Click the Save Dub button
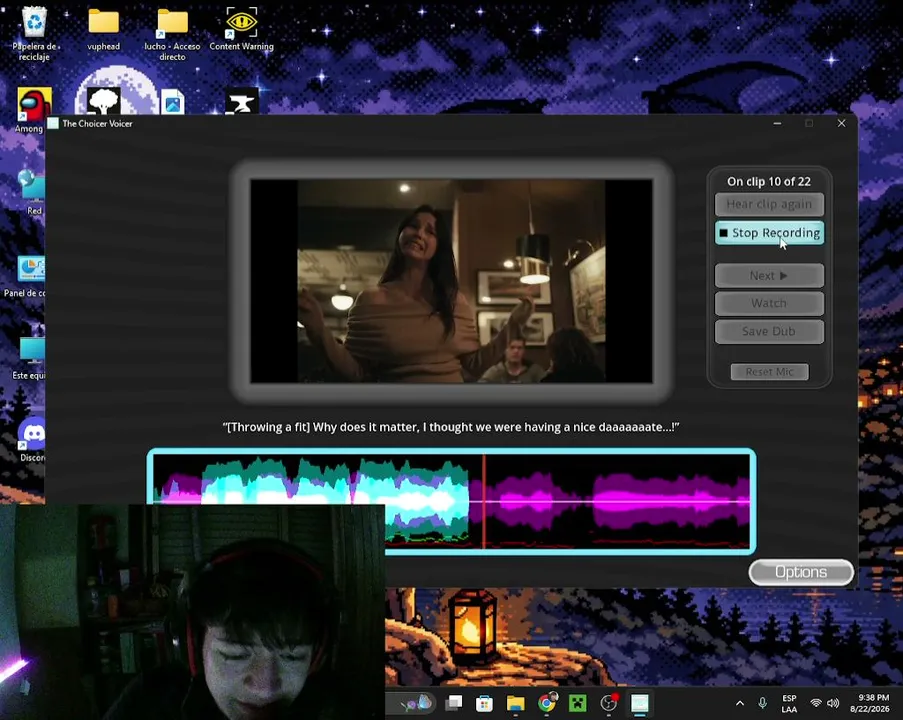Image resolution: width=903 pixels, height=720 pixels. (x=769, y=331)
